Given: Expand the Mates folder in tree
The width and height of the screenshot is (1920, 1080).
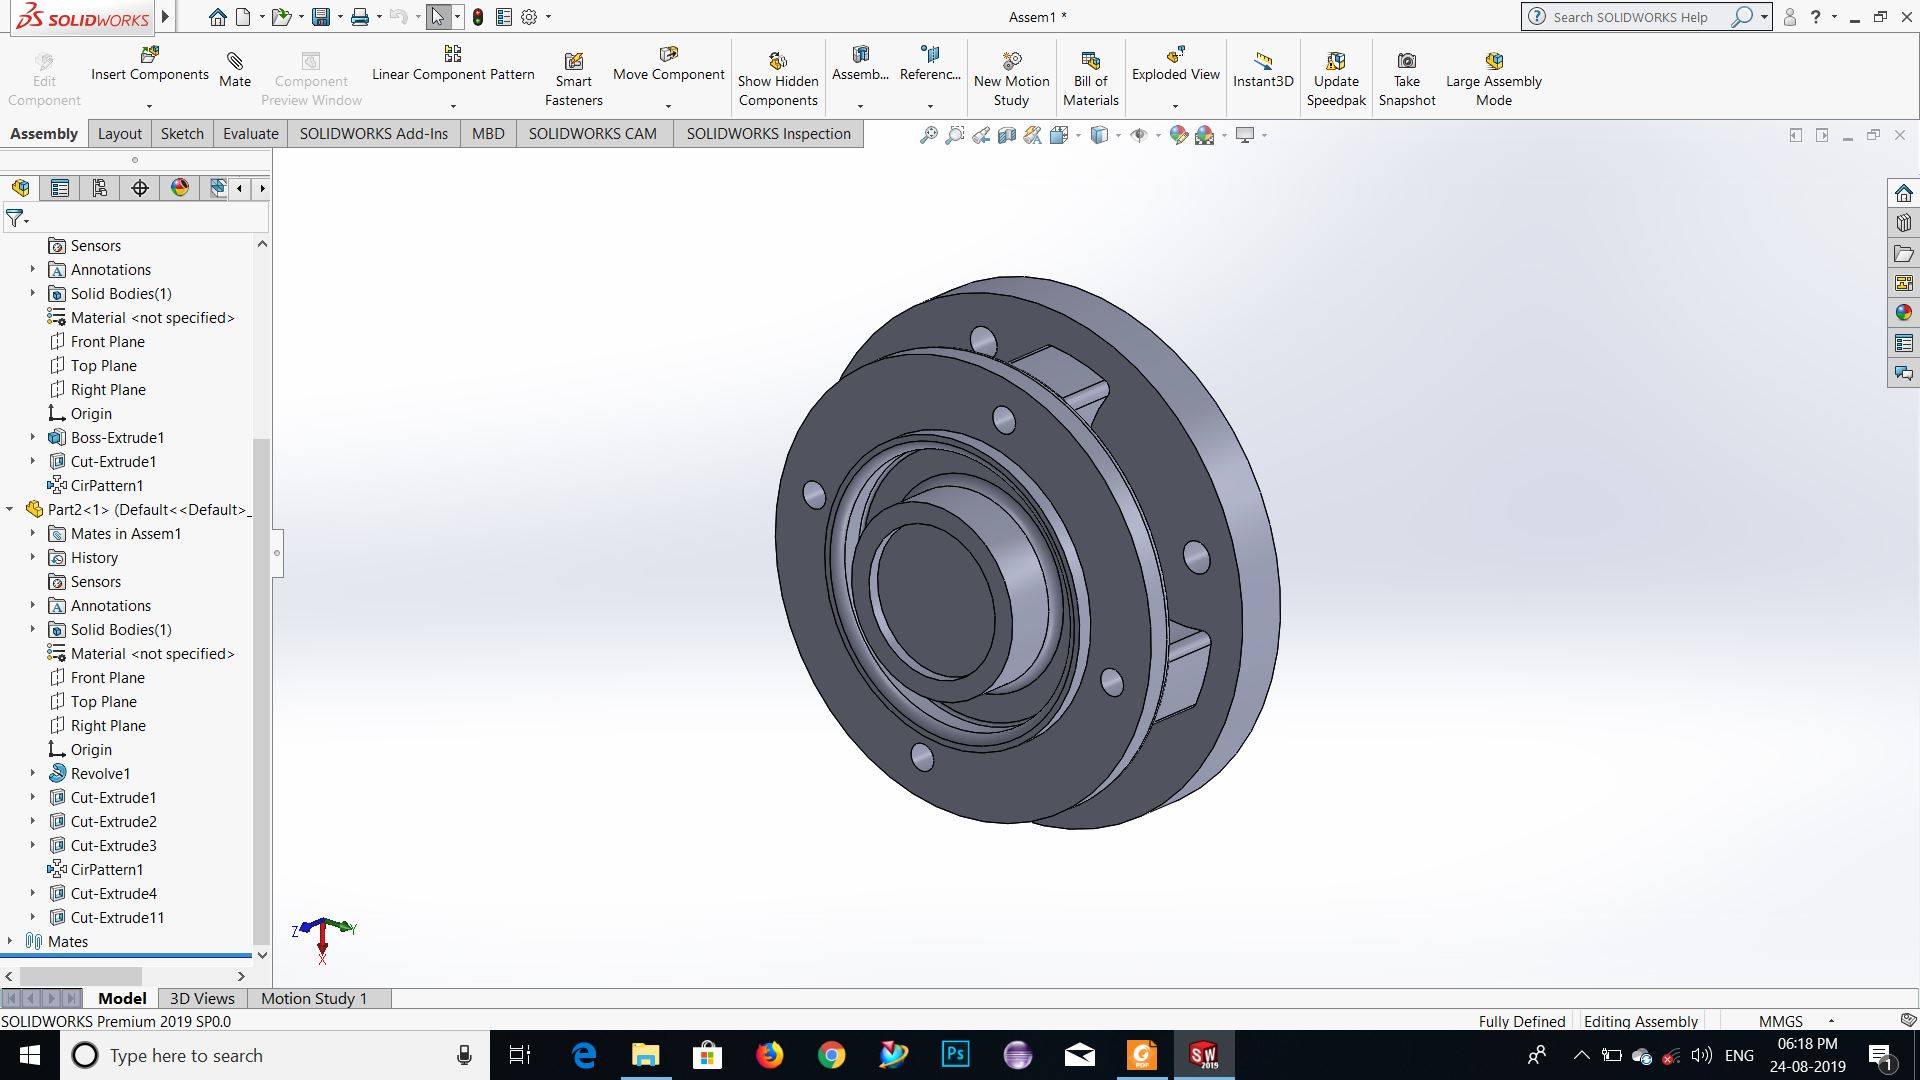Looking at the screenshot, I should [x=10, y=941].
